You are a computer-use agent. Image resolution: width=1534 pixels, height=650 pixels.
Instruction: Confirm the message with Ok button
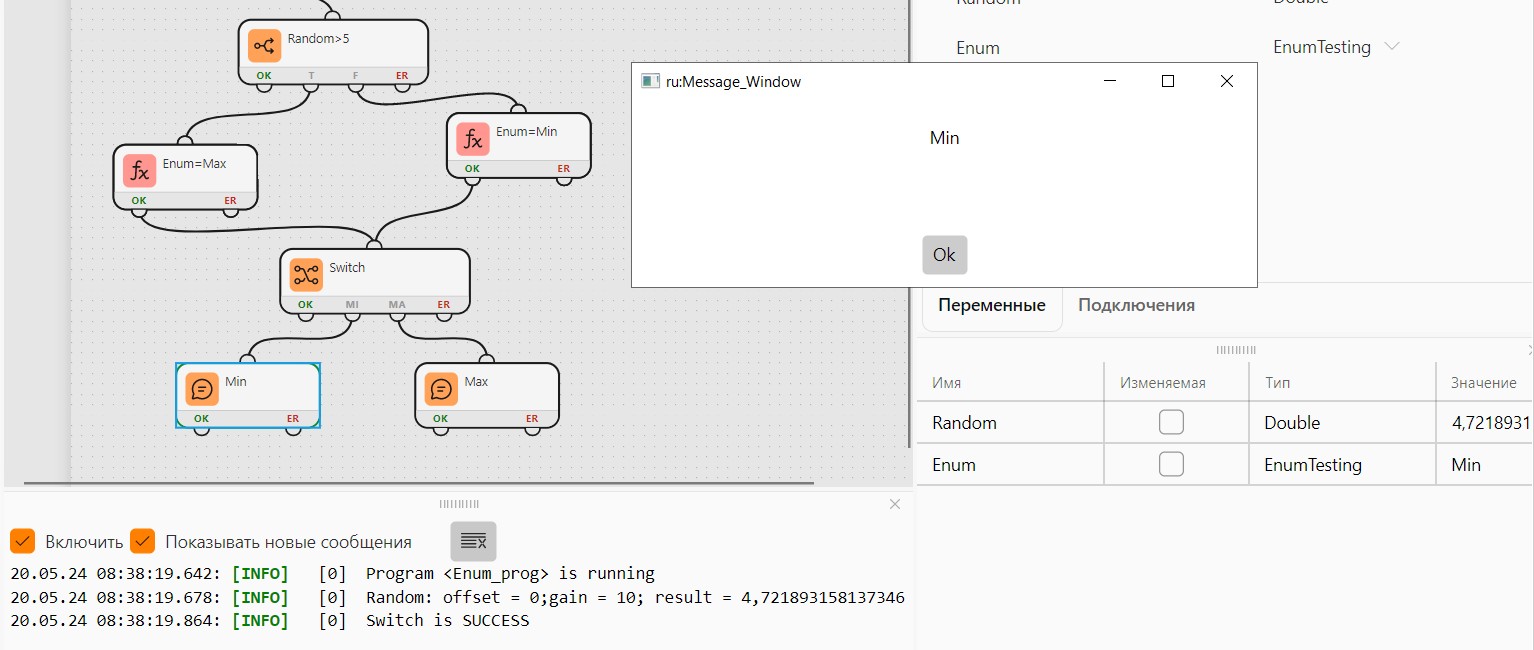[x=945, y=255]
